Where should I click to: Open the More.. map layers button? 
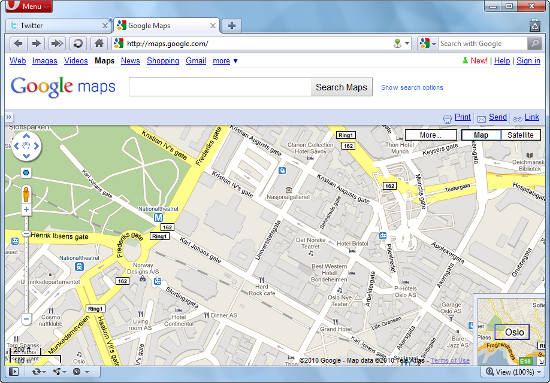click(x=431, y=135)
